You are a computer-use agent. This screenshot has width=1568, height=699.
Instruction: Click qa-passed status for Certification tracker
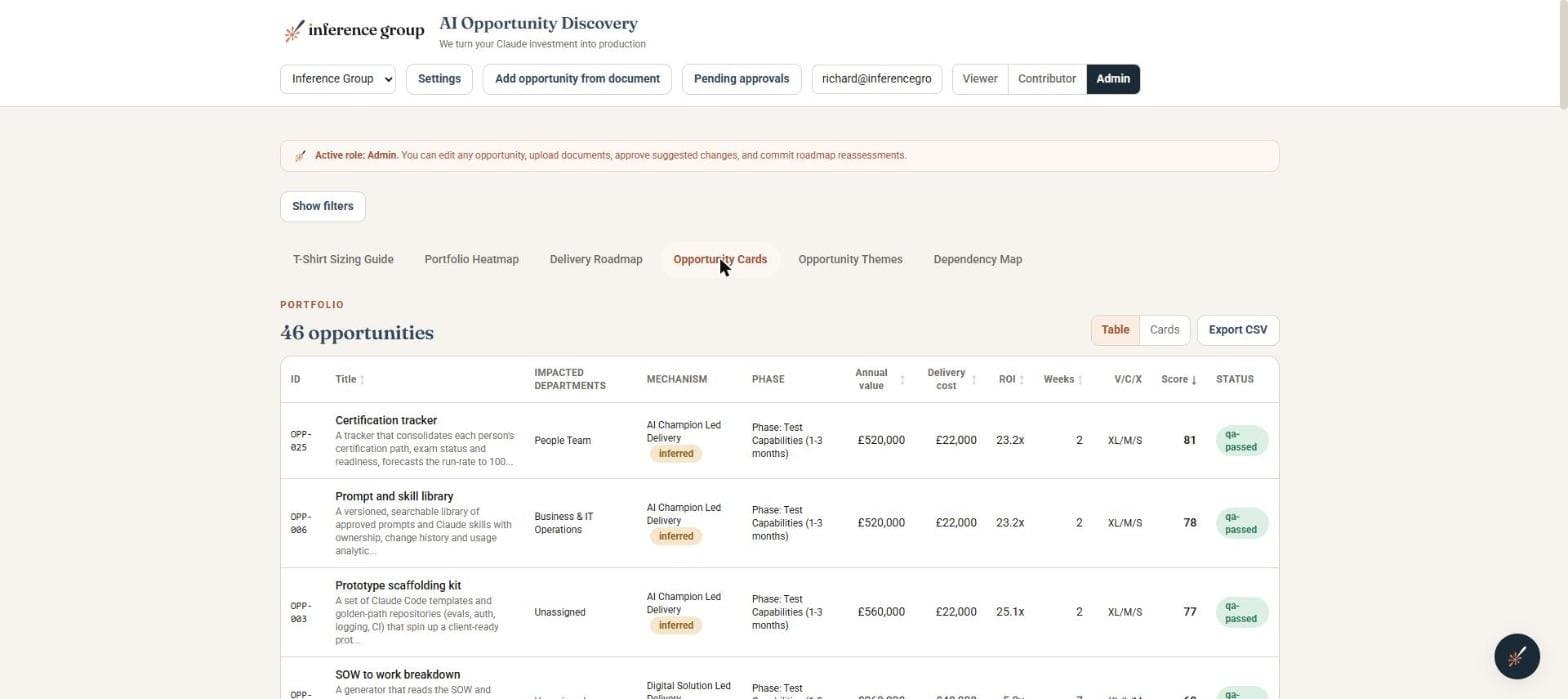1241,441
